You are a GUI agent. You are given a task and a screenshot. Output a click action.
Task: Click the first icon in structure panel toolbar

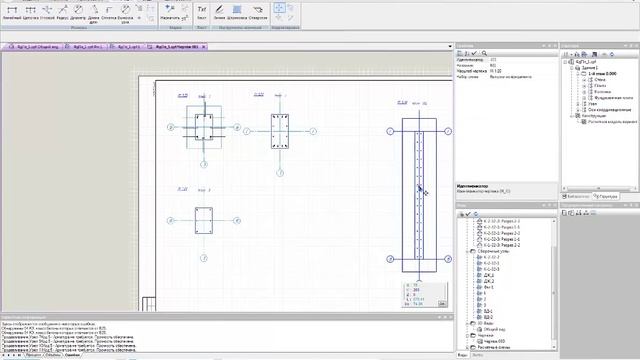(x=566, y=54)
